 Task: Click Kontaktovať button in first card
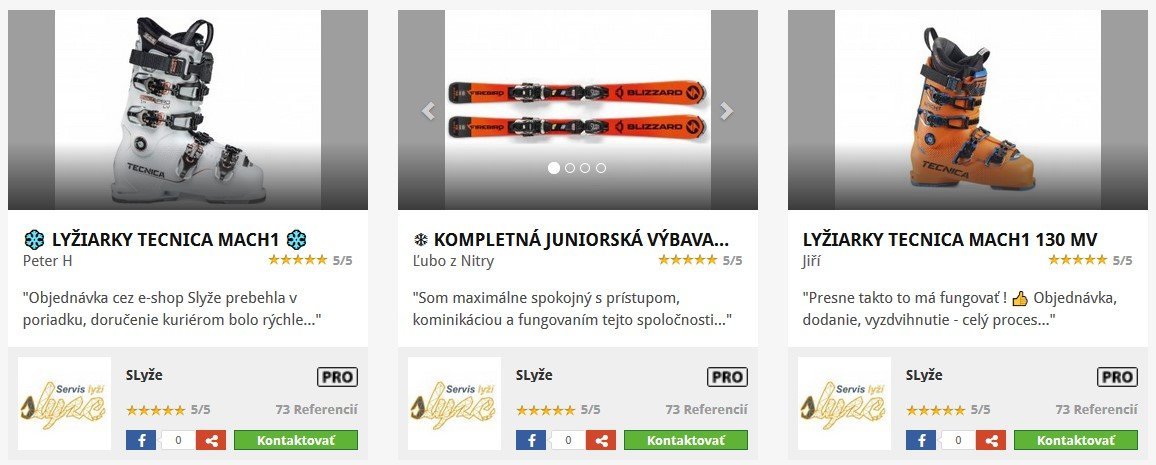pyautogui.click(x=296, y=441)
